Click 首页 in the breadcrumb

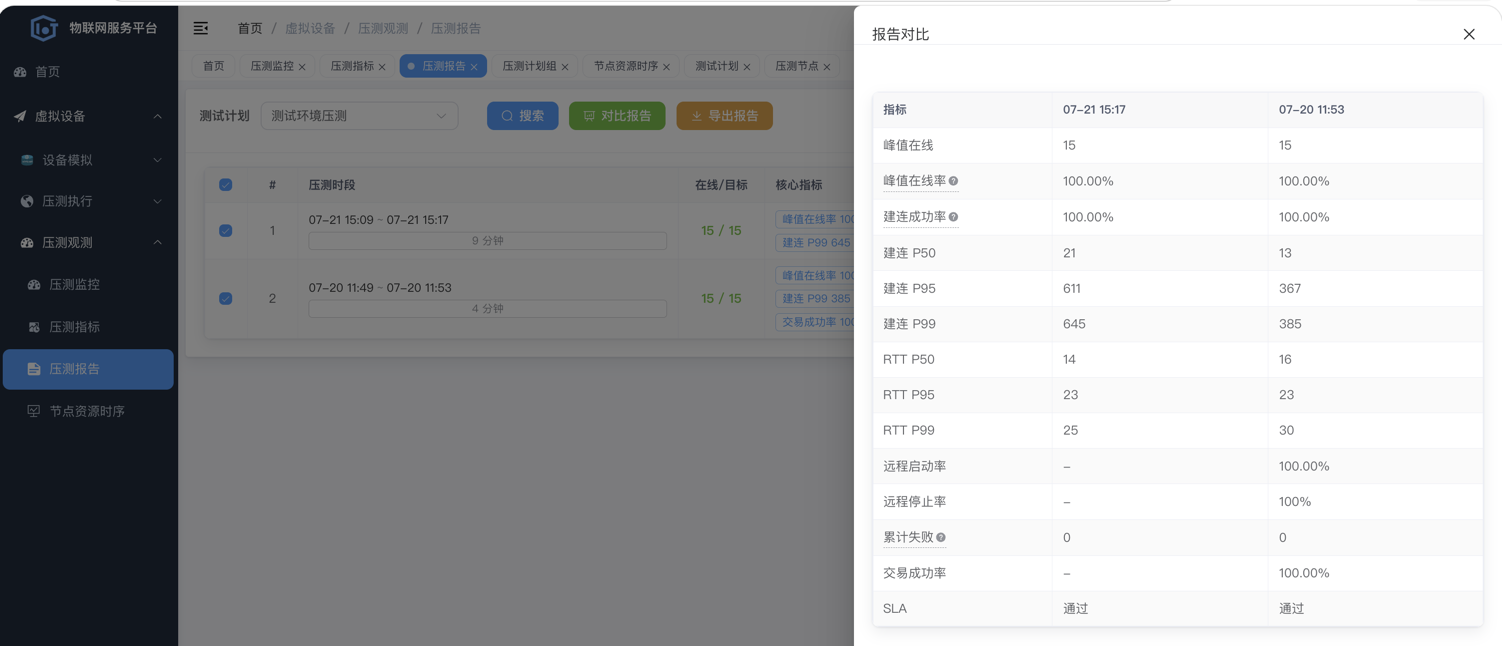click(250, 28)
